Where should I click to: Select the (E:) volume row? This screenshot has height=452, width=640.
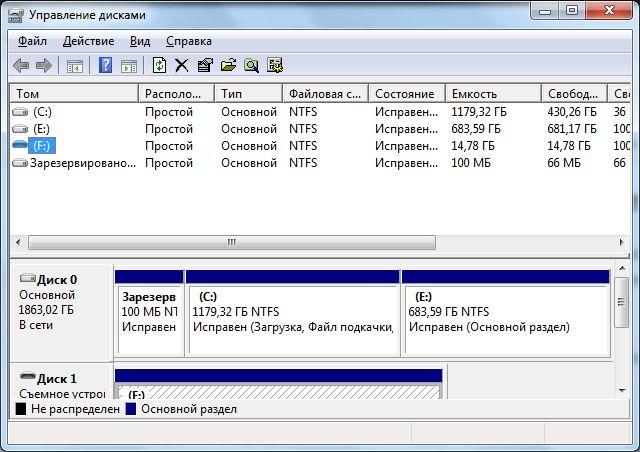pyautogui.click(x=320, y=129)
